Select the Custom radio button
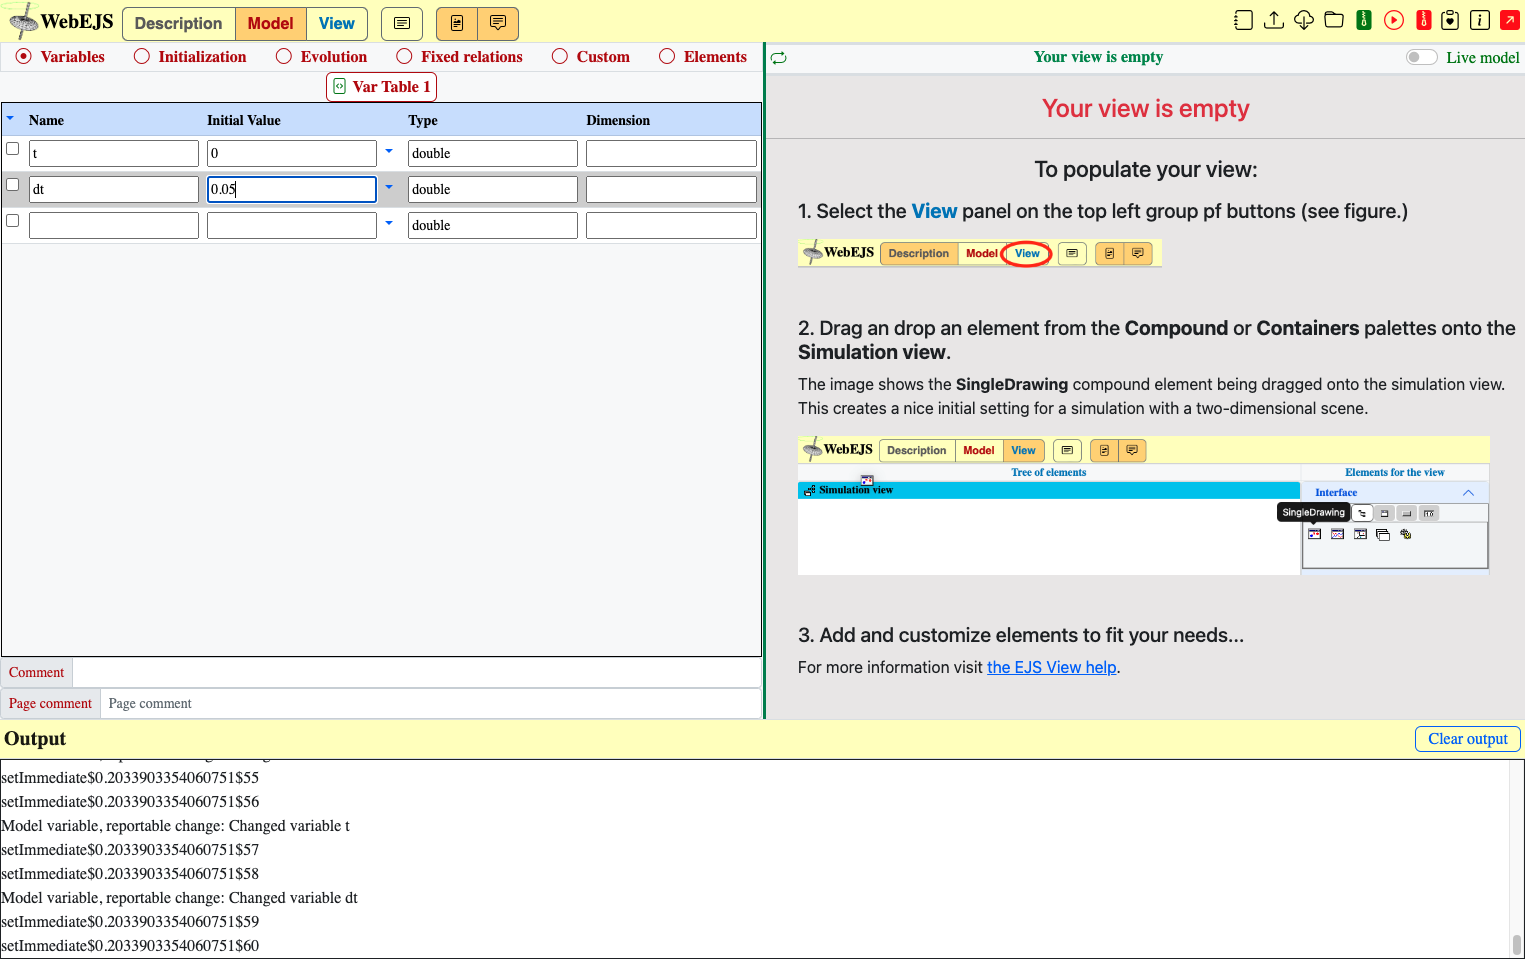Viewport: 1525px width, 959px height. coord(560,57)
